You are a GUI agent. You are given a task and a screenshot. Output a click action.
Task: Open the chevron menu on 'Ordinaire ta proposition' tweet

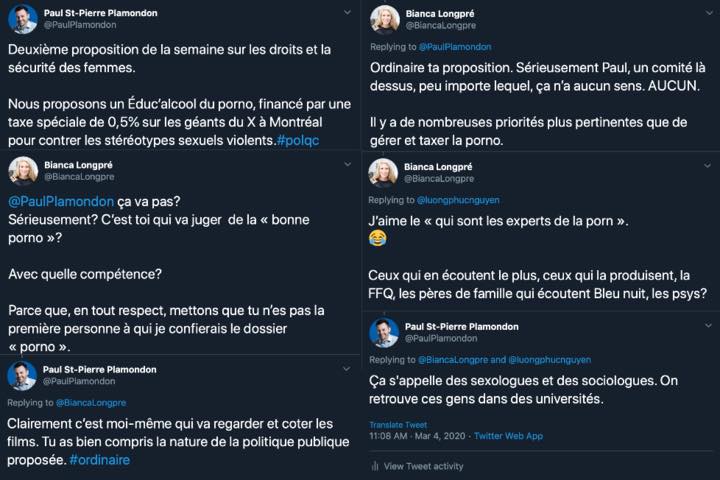[x=709, y=13]
